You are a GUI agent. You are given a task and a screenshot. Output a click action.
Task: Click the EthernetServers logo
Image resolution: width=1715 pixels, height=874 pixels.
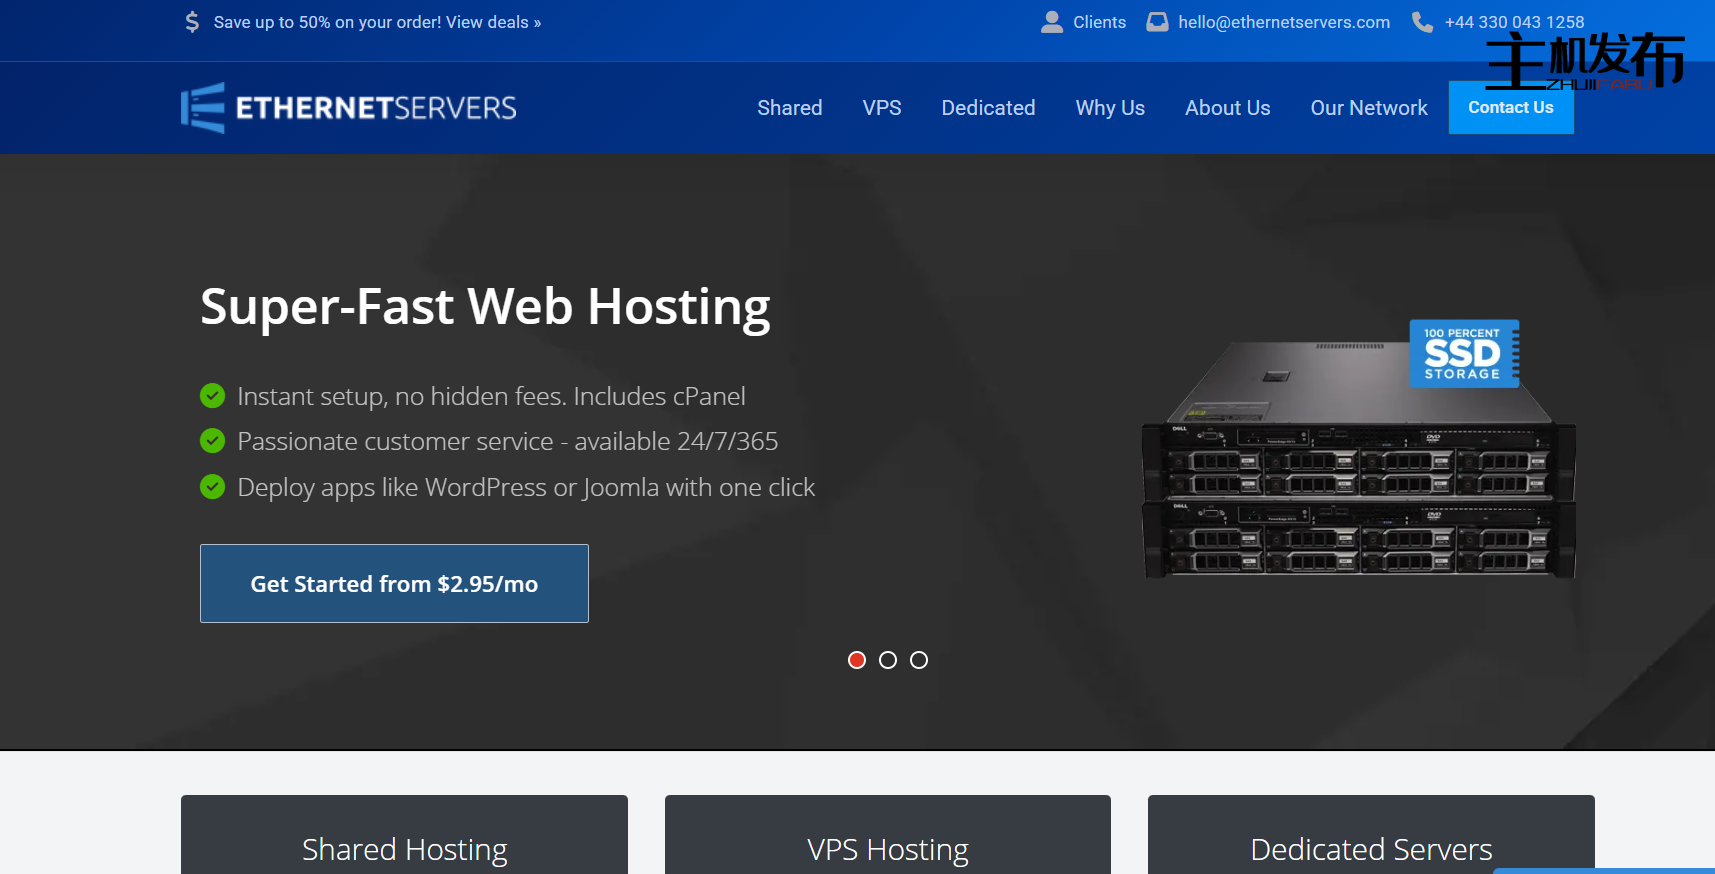tap(348, 108)
